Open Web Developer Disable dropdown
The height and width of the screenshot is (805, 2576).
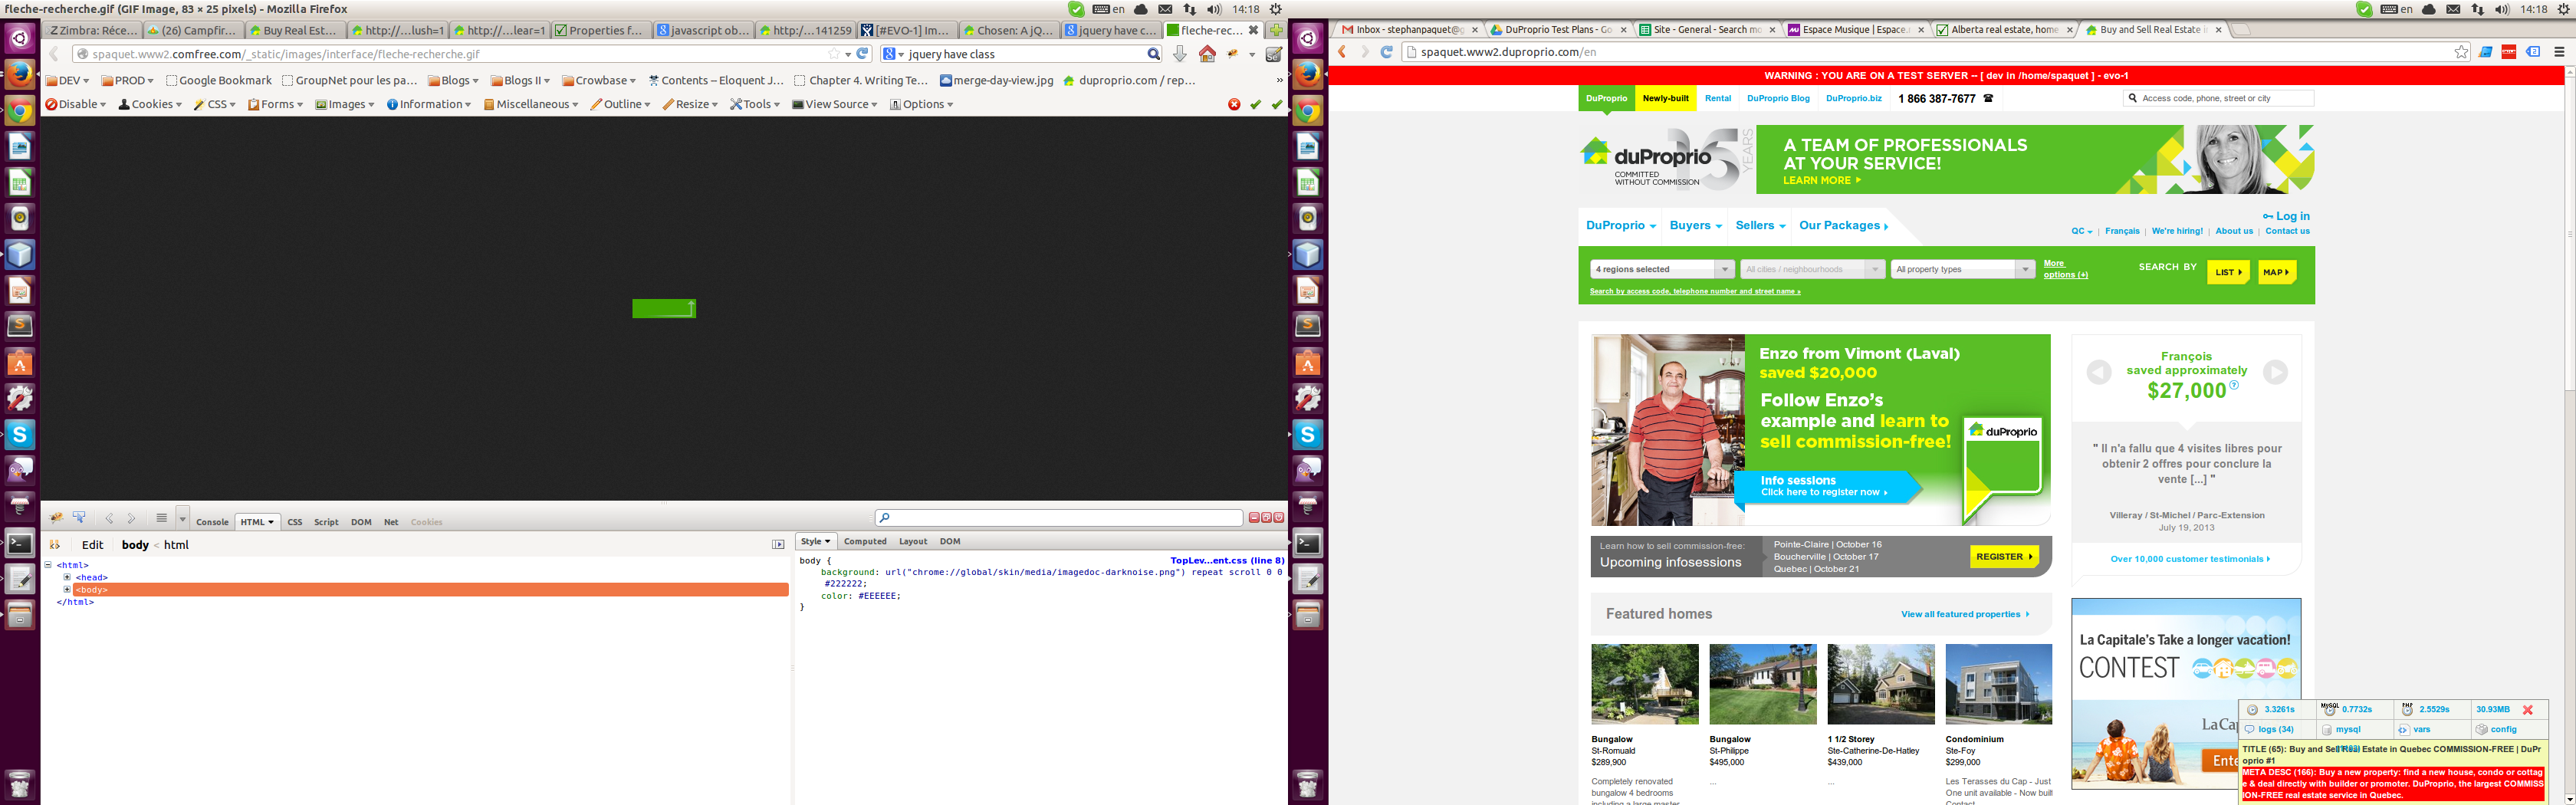pyautogui.click(x=75, y=104)
